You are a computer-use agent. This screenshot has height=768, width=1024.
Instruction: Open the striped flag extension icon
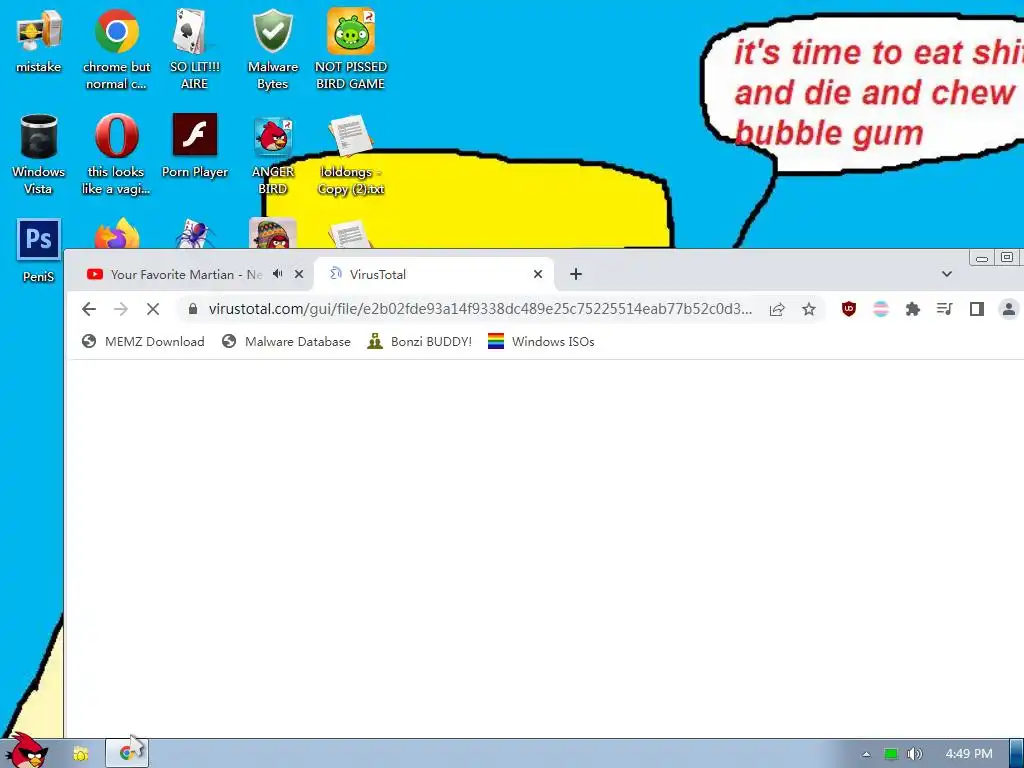(x=881, y=309)
